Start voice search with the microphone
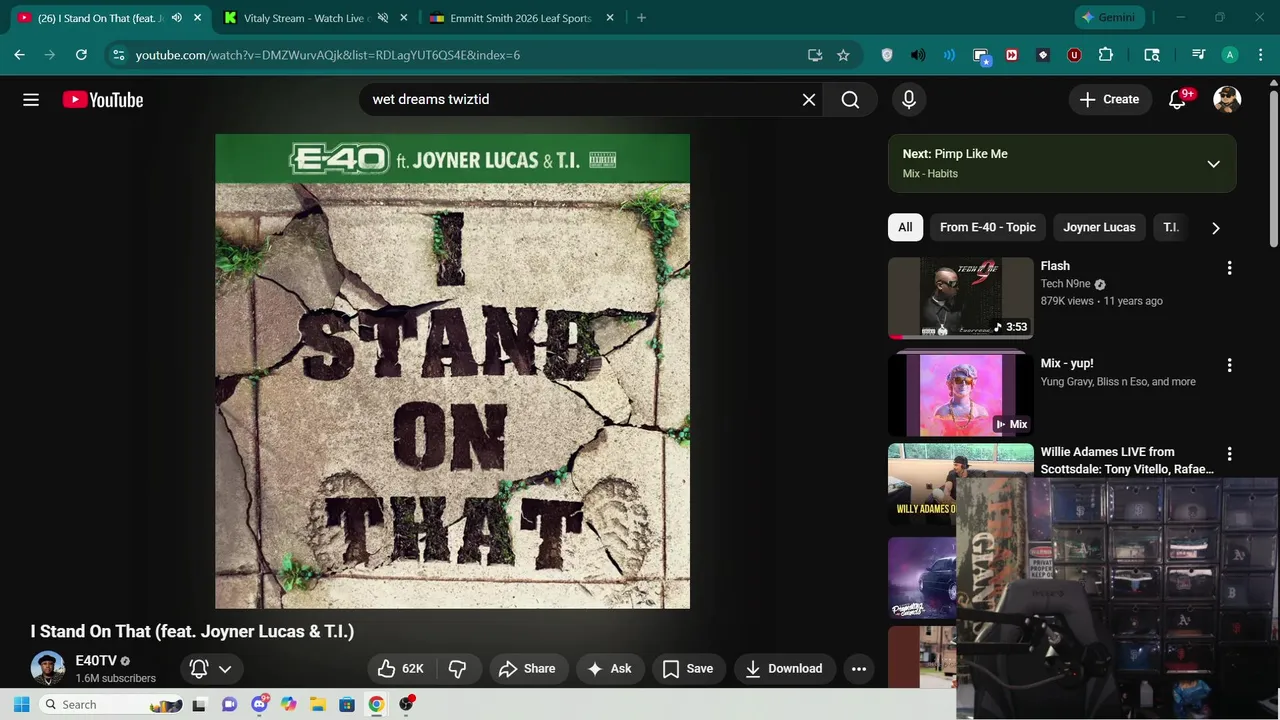The height and width of the screenshot is (720, 1280). [909, 100]
